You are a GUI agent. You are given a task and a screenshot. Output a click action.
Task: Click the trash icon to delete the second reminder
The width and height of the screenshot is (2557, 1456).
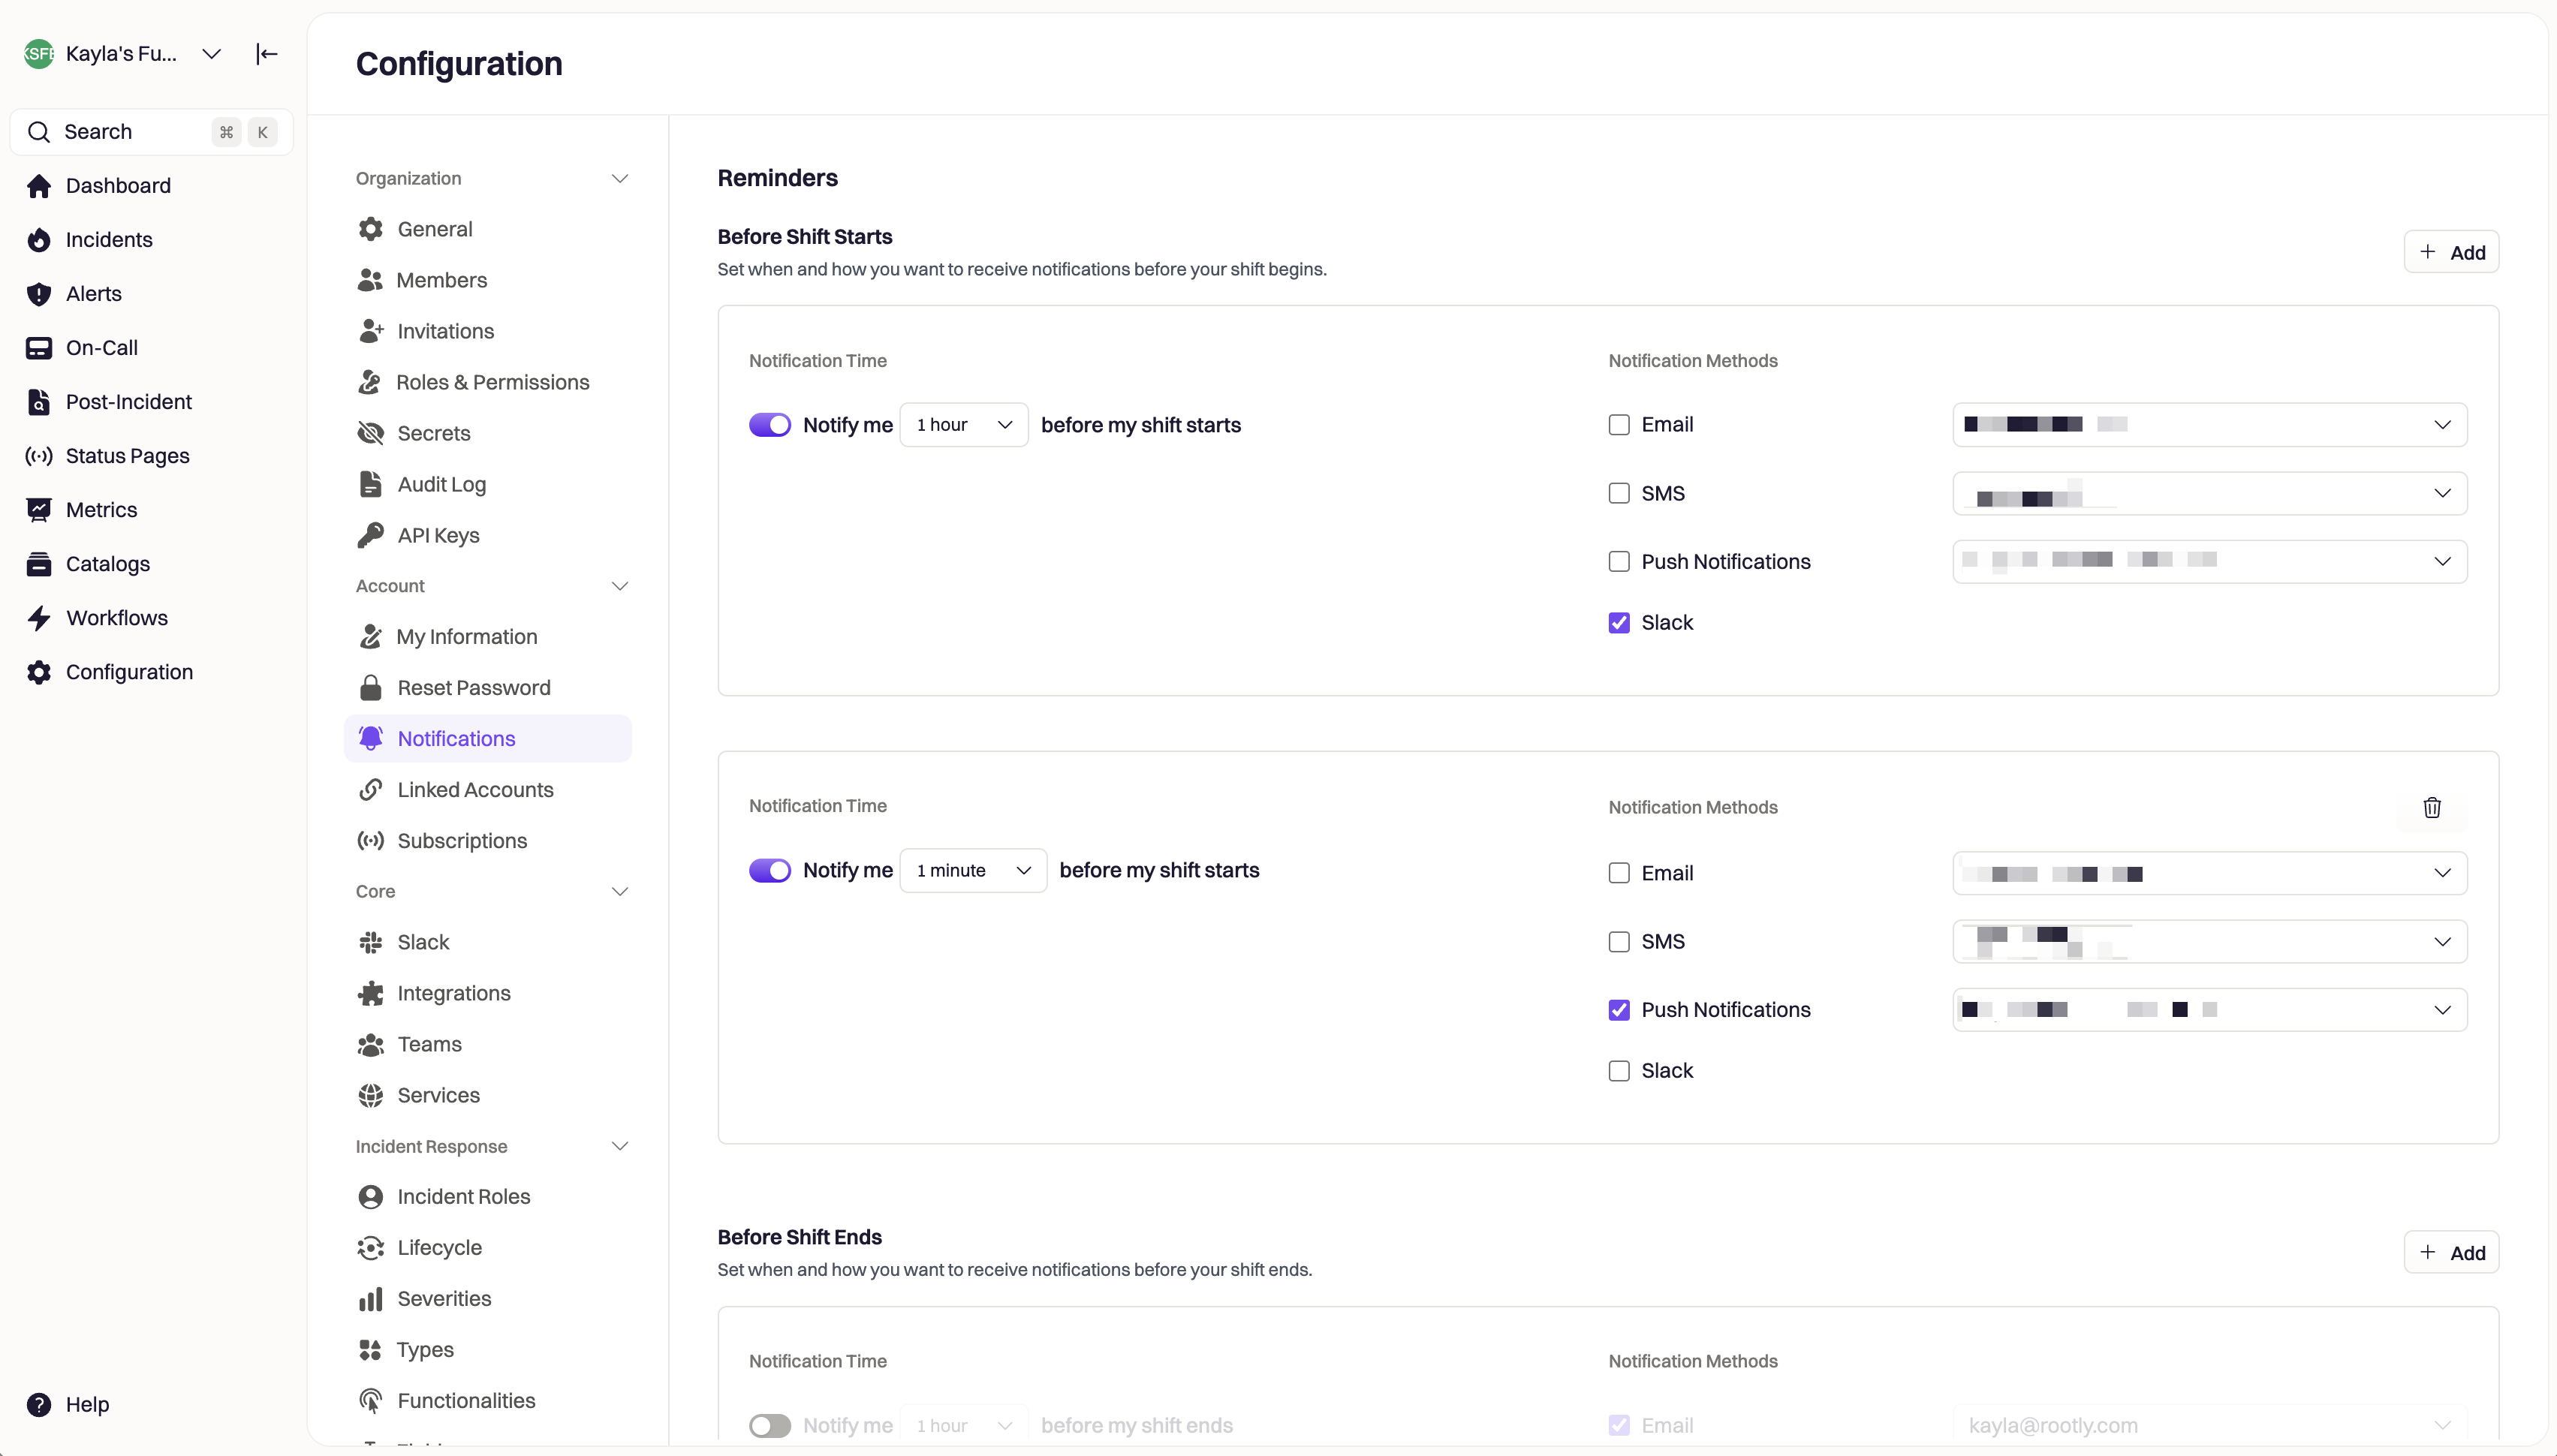click(x=2431, y=807)
